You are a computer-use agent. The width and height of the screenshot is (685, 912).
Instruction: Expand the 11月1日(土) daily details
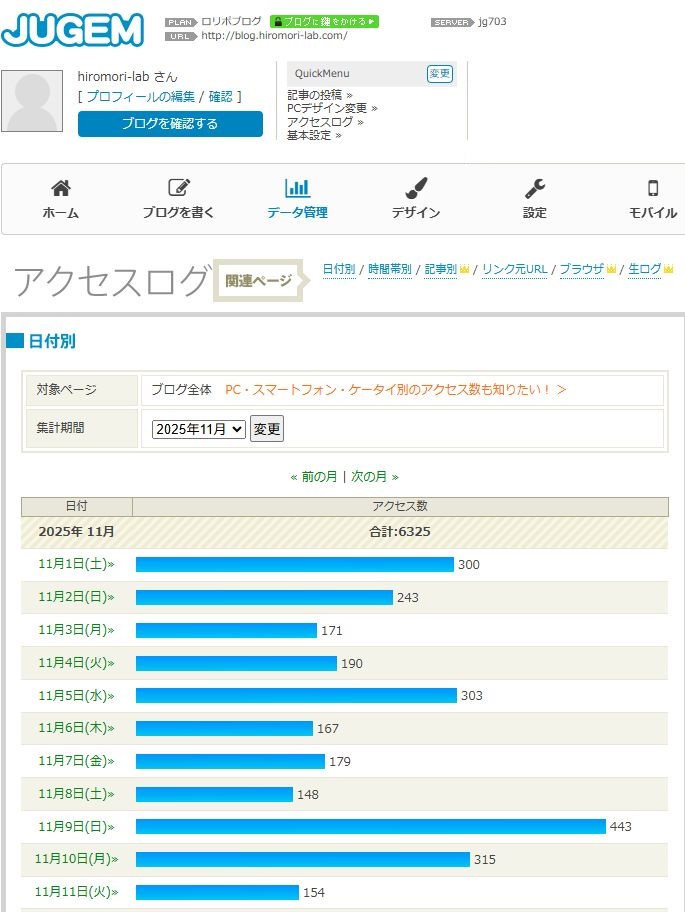click(x=76, y=564)
